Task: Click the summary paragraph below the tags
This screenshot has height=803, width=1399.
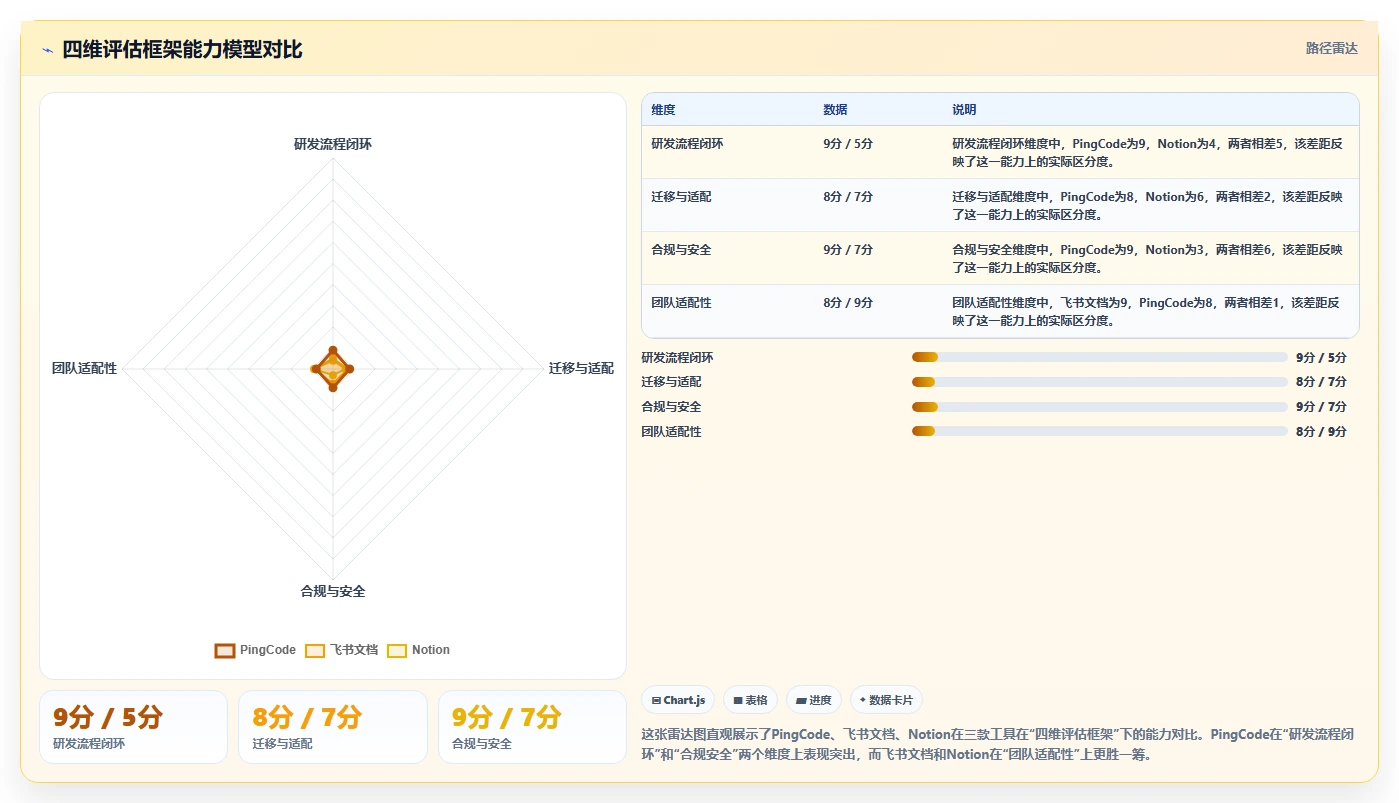Action: 998,744
